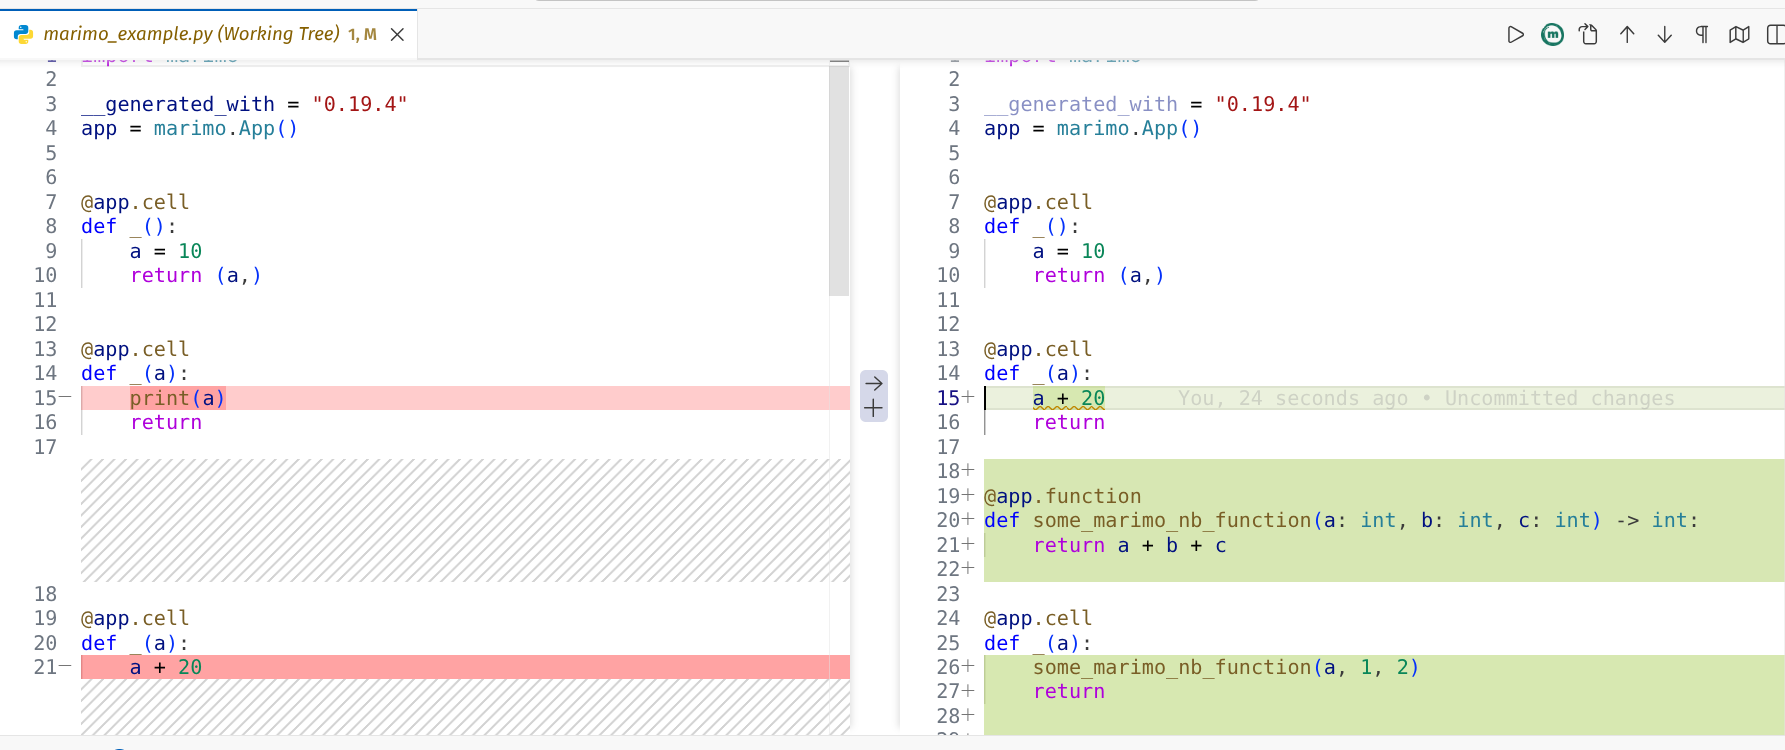Click the Open File icon in the toolbar
The height and width of the screenshot is (750, 1785).
tap(1589, 35)
